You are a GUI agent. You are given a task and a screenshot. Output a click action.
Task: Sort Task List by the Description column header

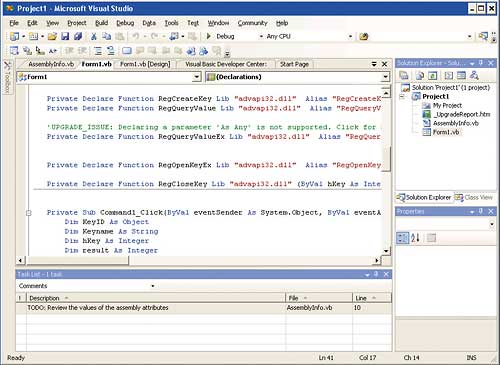tap(156, 298)
